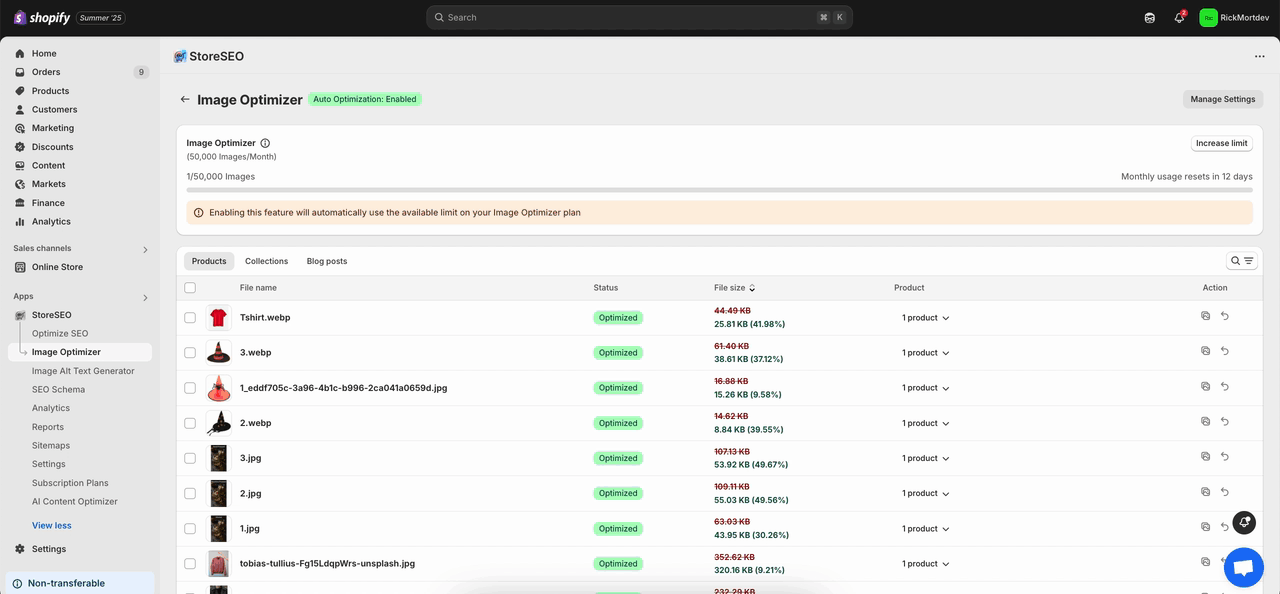Restore the original image for 2.jpg

[1225, 492]
